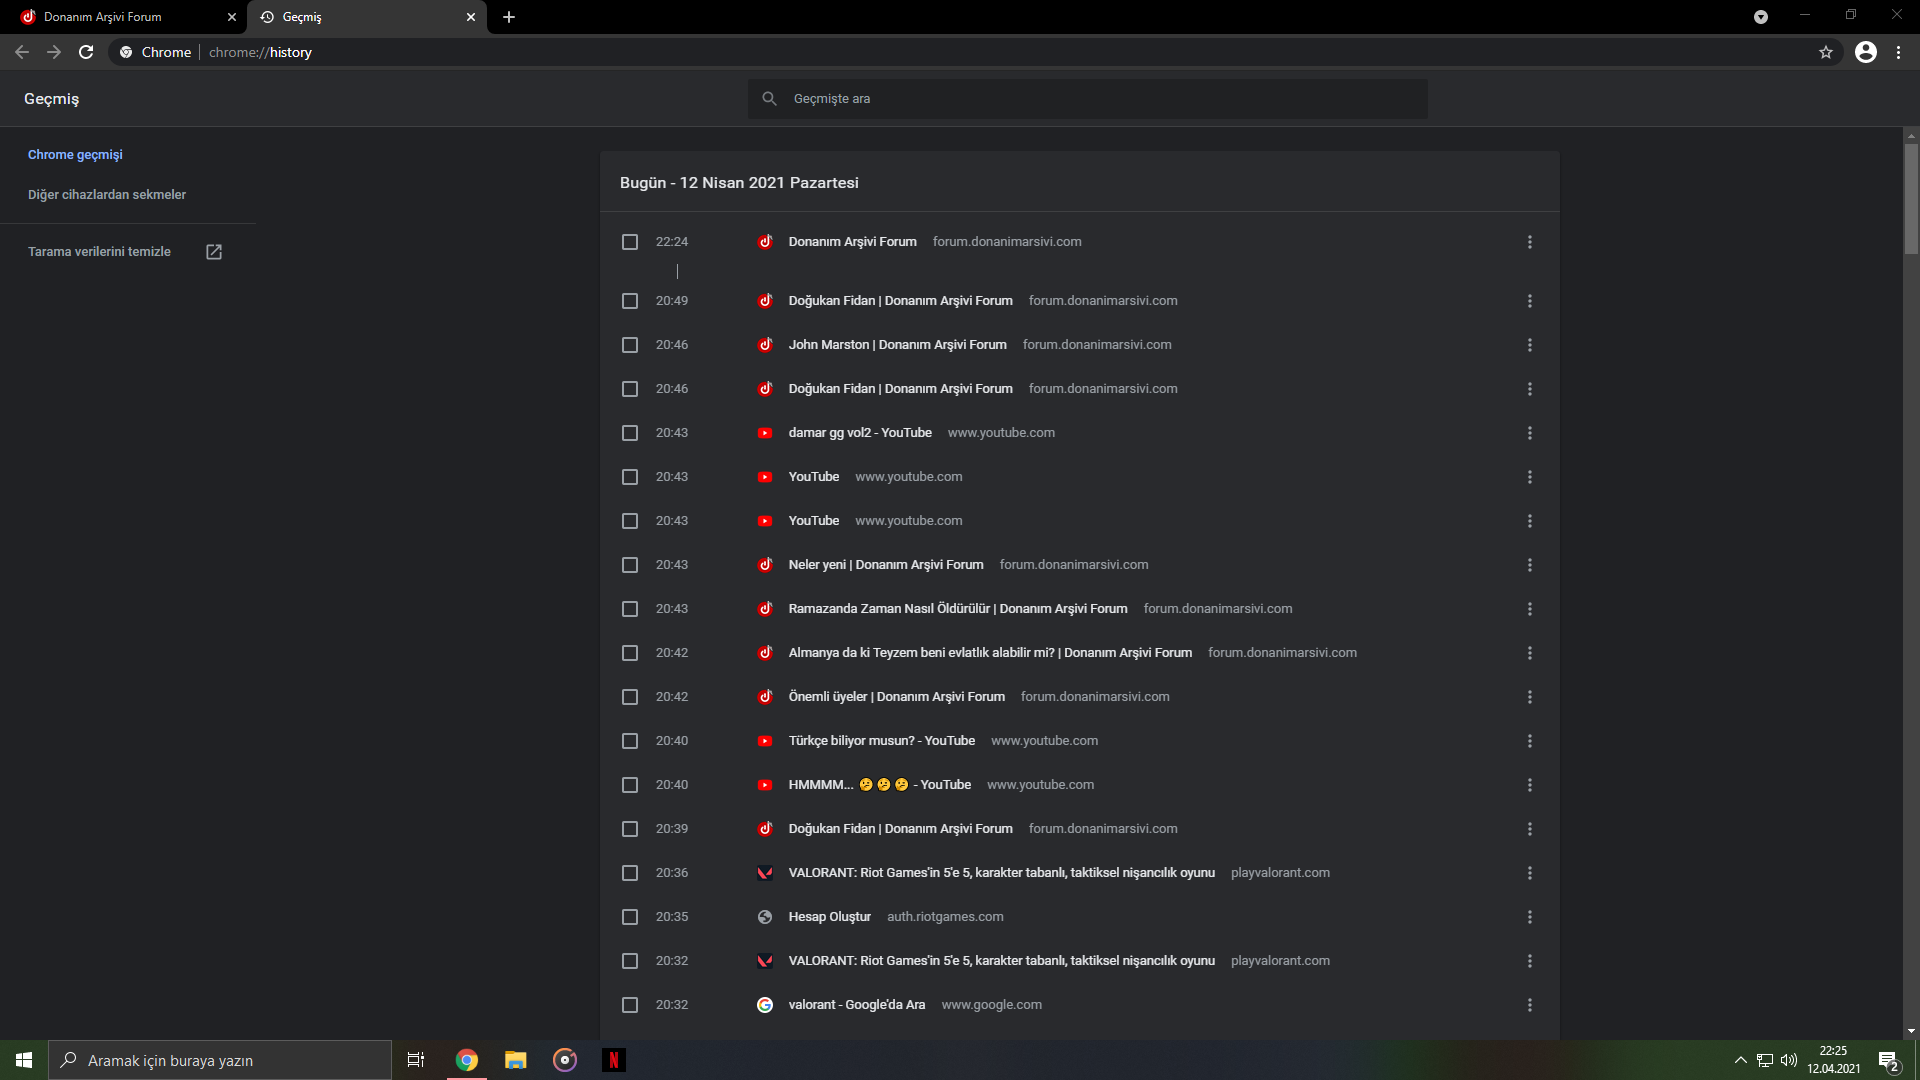Click the VALORANT favicon at 20:36 entry
This screenshot has height=1080, width=1920.
coord(765,872)
